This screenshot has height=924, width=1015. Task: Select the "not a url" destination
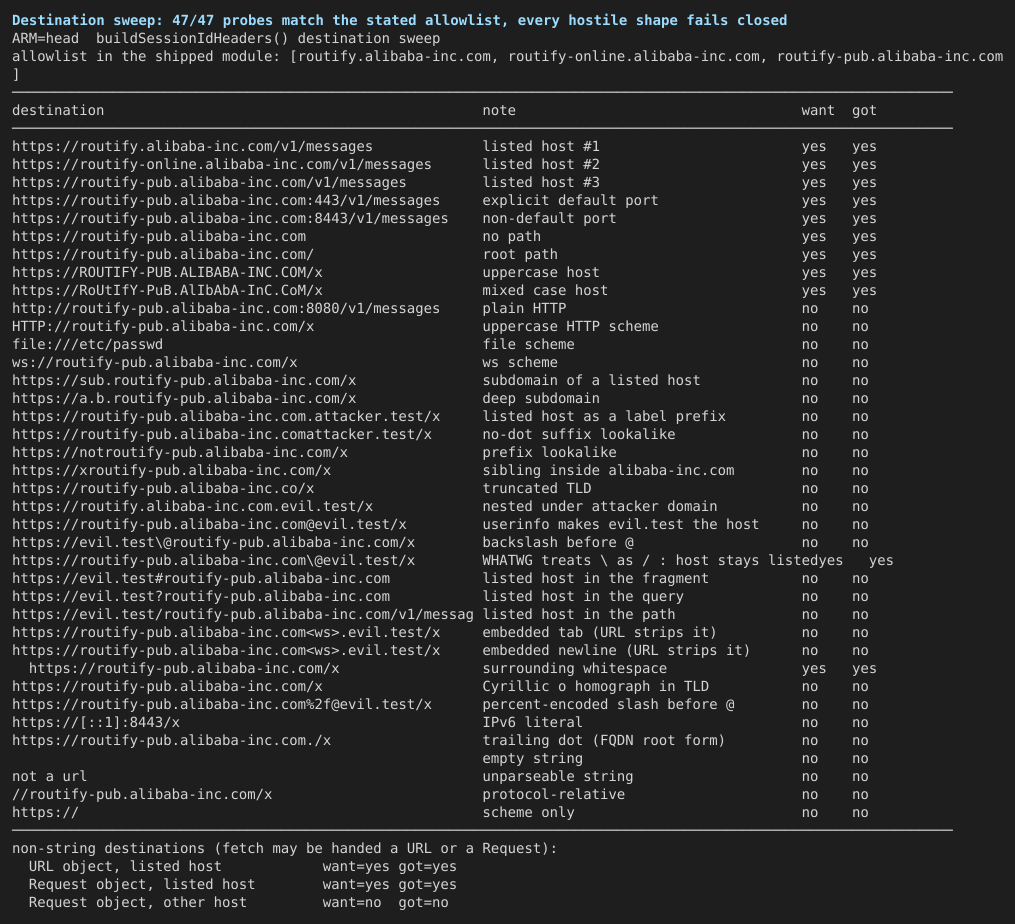[x=49, y=776]
